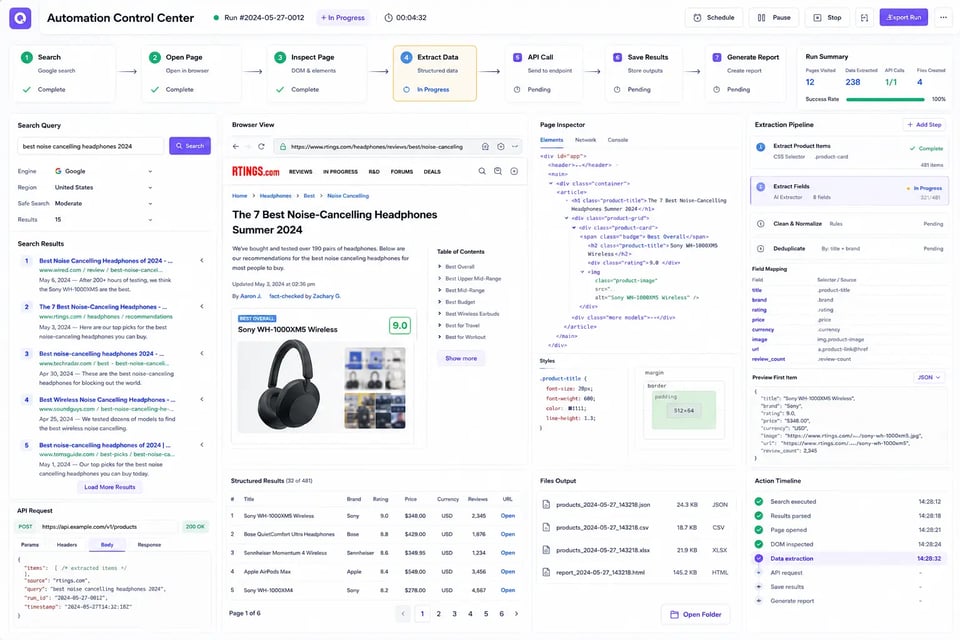Click the Schedule button
960x640 pixels.
(714, 18)
